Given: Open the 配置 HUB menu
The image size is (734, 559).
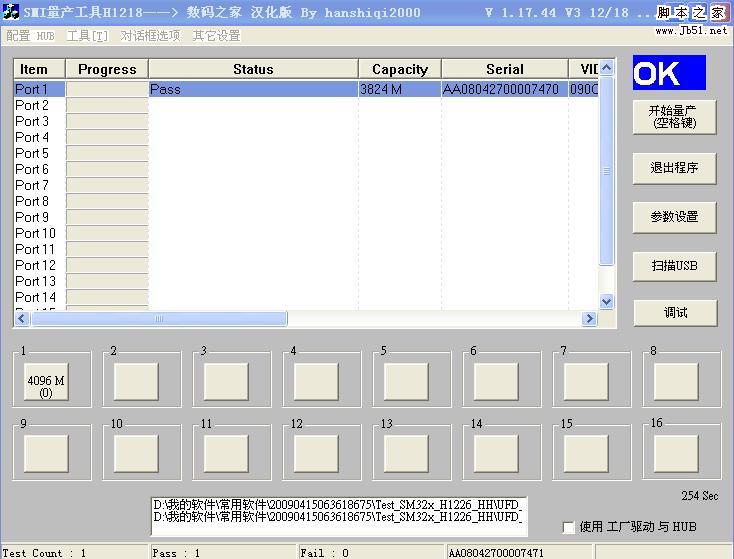Looking at the screenshot, I should pyautogui.click(x=30, y=36).
